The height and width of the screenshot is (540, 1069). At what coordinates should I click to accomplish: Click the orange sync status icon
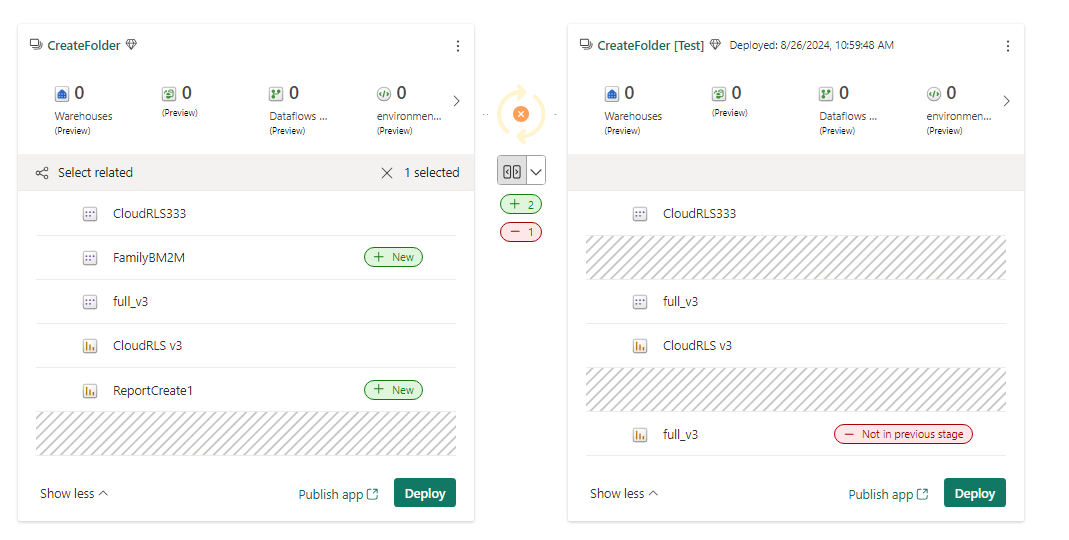pos(520,113)
